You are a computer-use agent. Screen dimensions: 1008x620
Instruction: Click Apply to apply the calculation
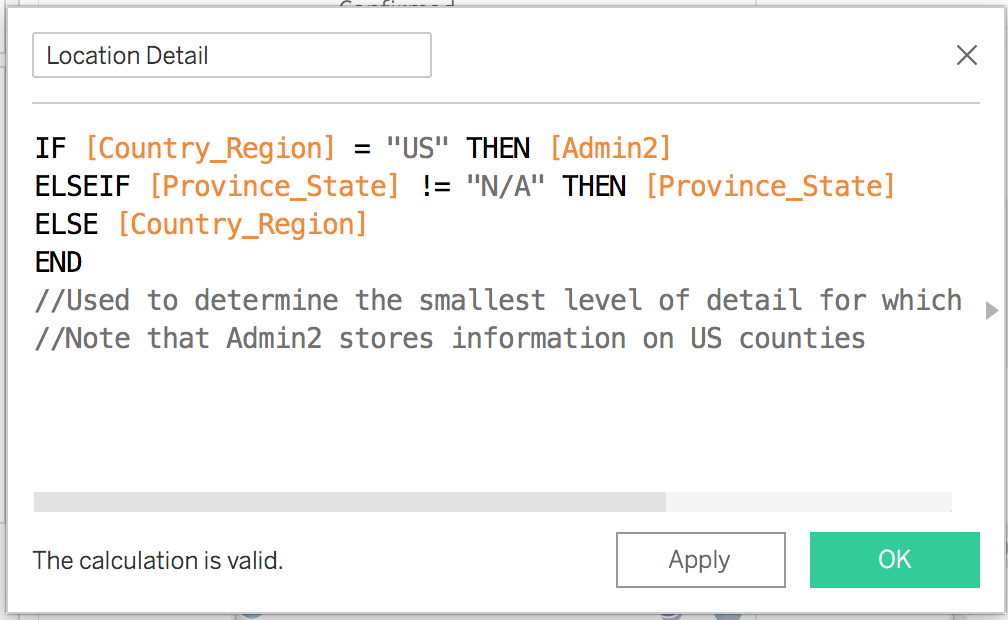[x=700, y=560]
